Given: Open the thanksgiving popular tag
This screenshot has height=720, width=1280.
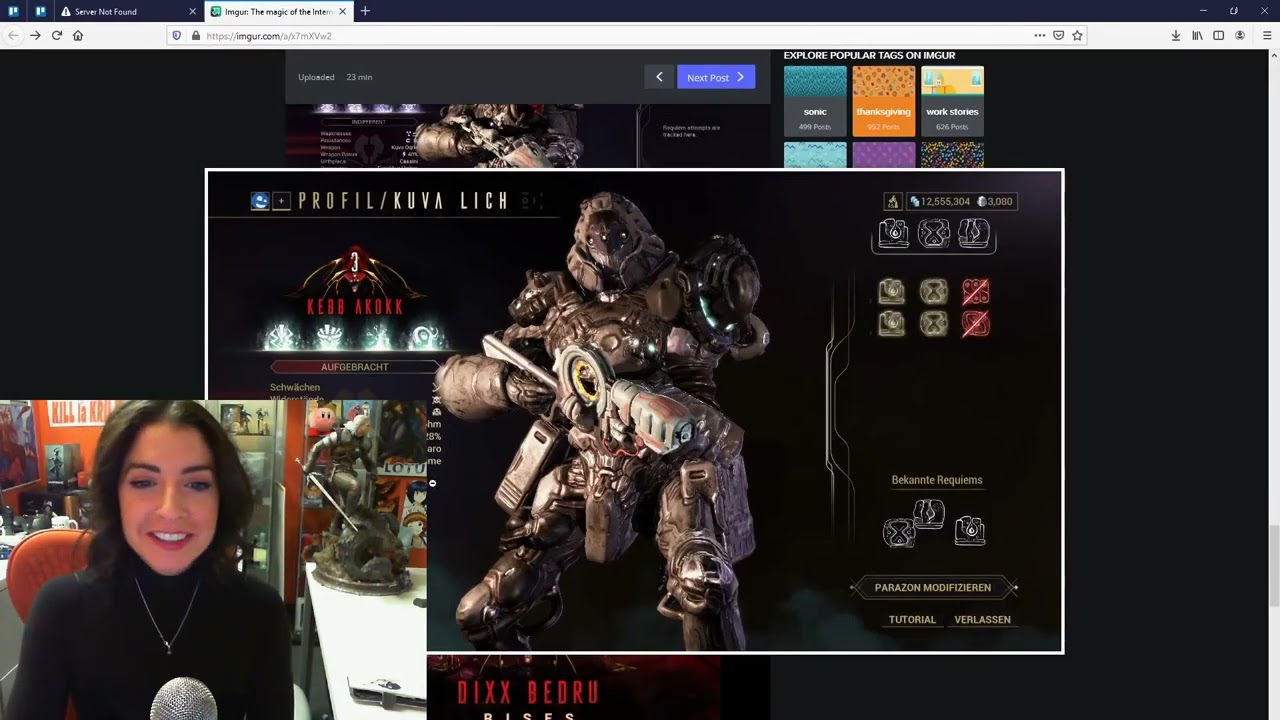Looking at the screenshot, I should click(x=883, y=101).
